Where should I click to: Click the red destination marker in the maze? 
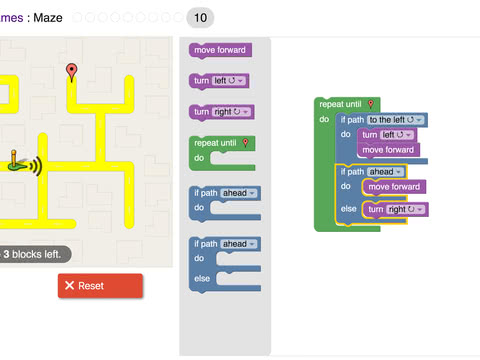click(71, 72)
